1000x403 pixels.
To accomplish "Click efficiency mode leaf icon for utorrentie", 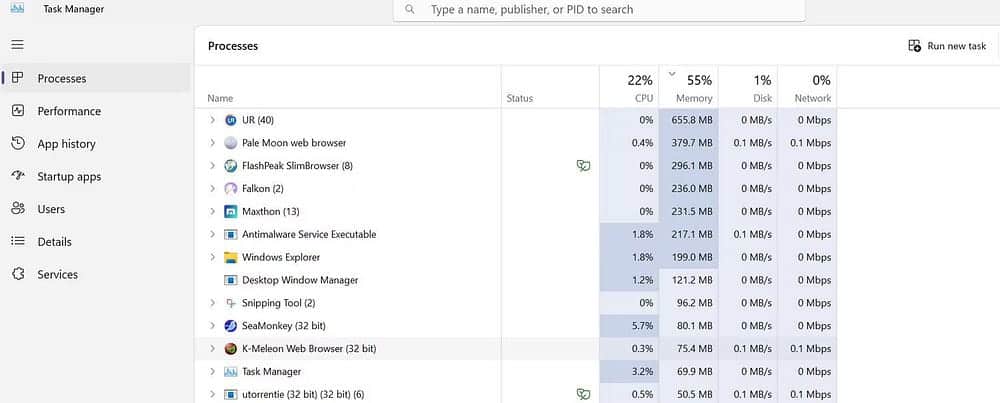I will click(x=583, y=394).
